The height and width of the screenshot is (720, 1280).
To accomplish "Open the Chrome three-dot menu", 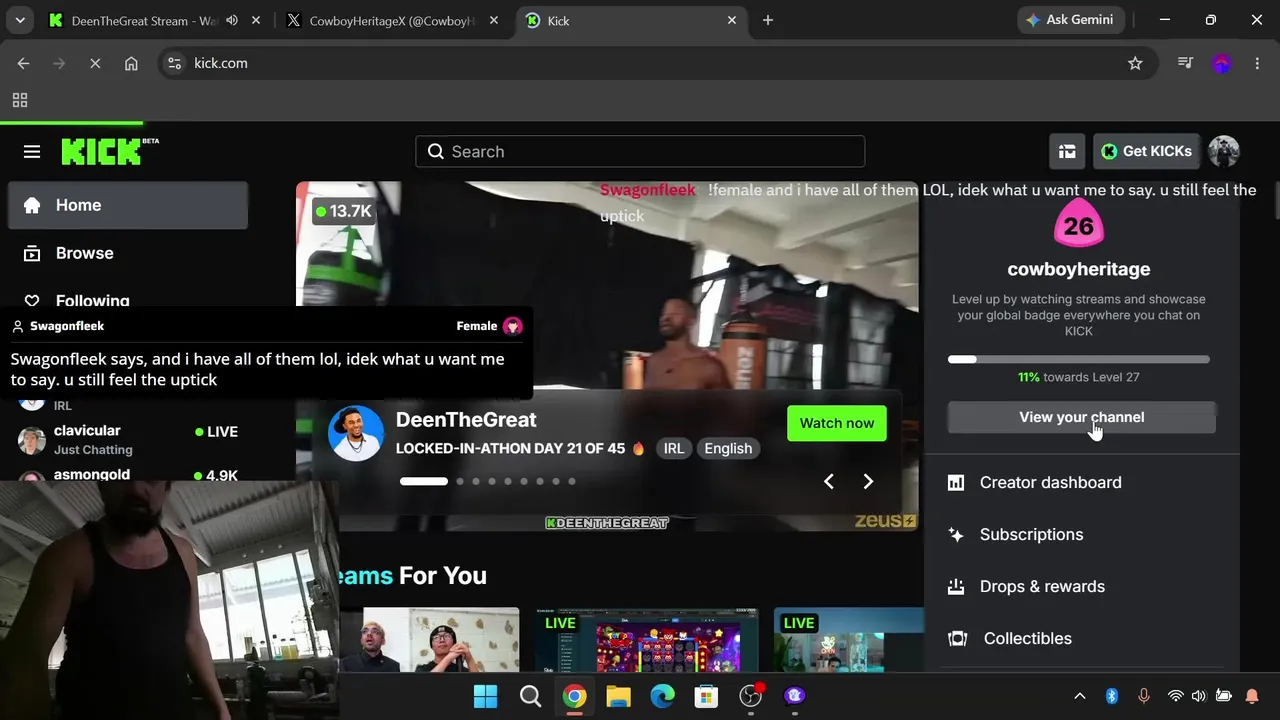I will [1257, 63].
